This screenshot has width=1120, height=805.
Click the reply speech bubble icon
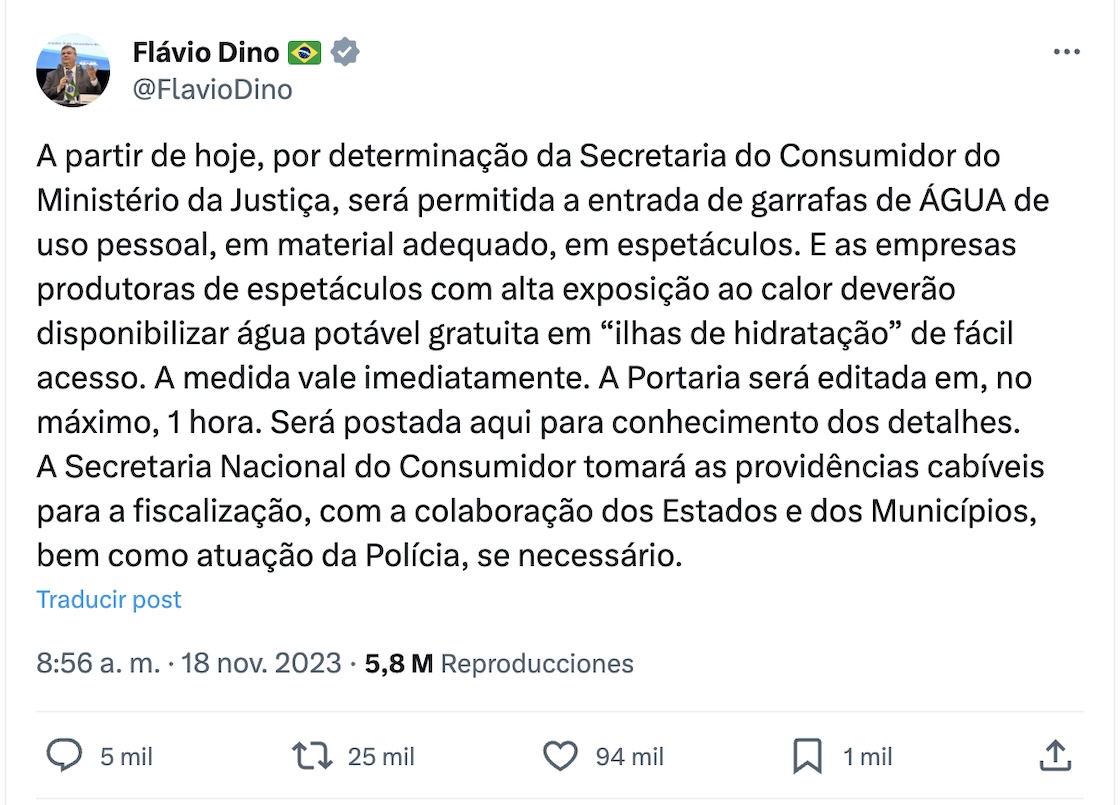click(64, 756)
